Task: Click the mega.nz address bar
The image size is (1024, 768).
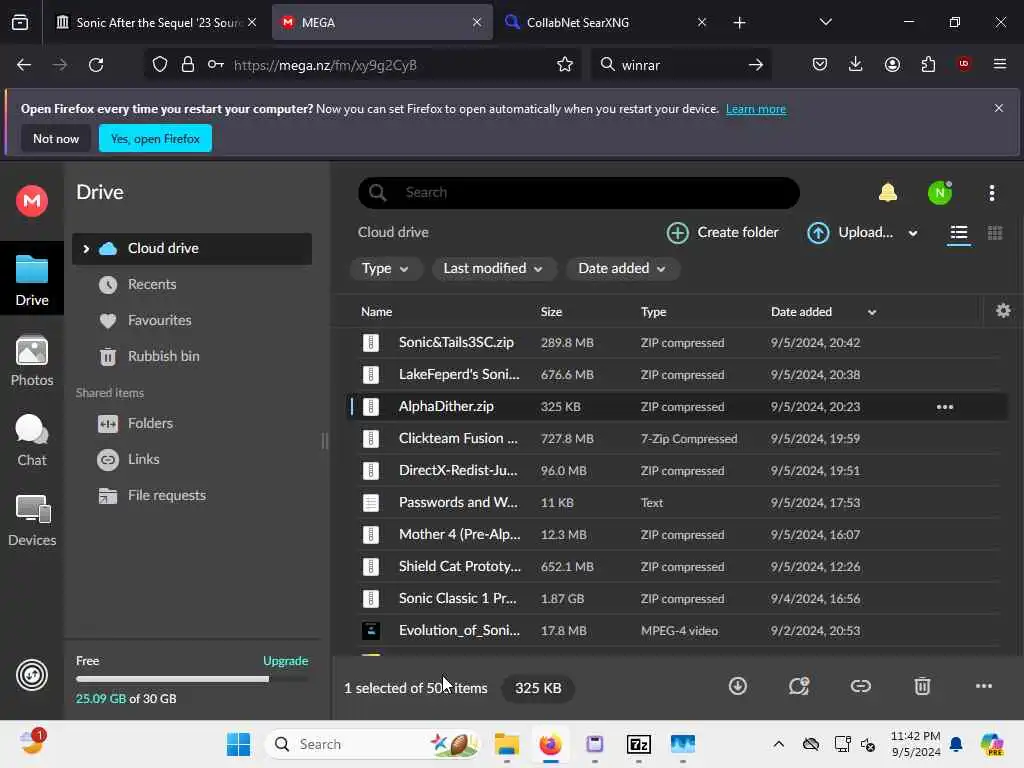Action: point(362,65)
